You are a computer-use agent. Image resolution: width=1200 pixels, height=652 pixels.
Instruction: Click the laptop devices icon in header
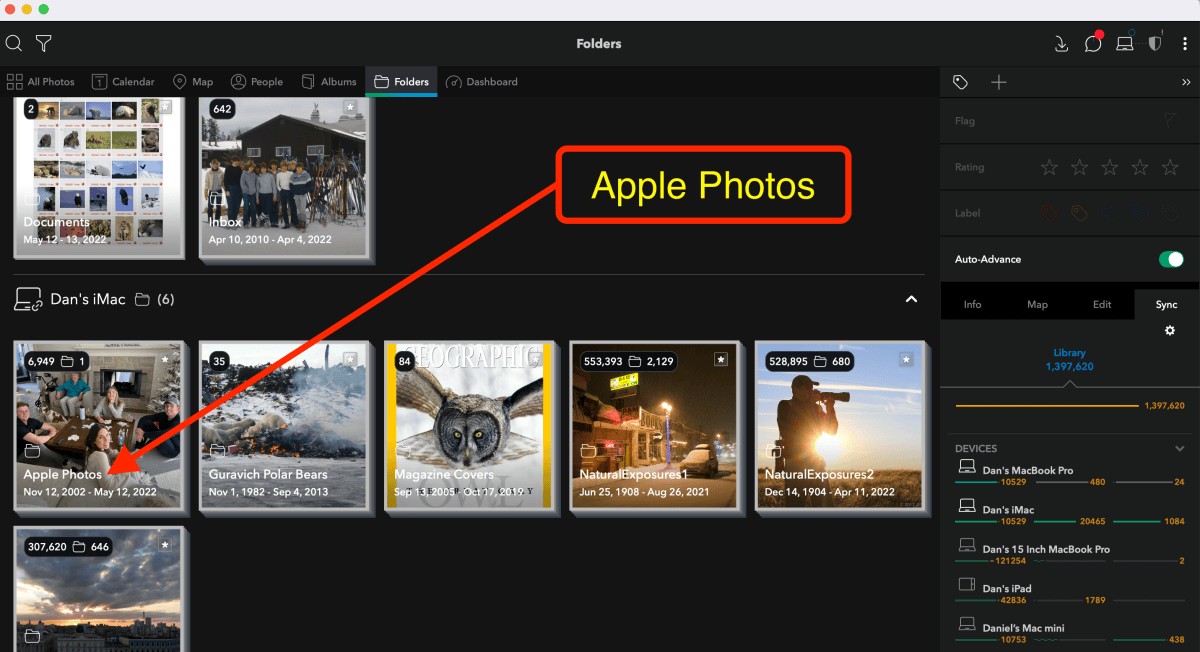[x=1125, y=43]
